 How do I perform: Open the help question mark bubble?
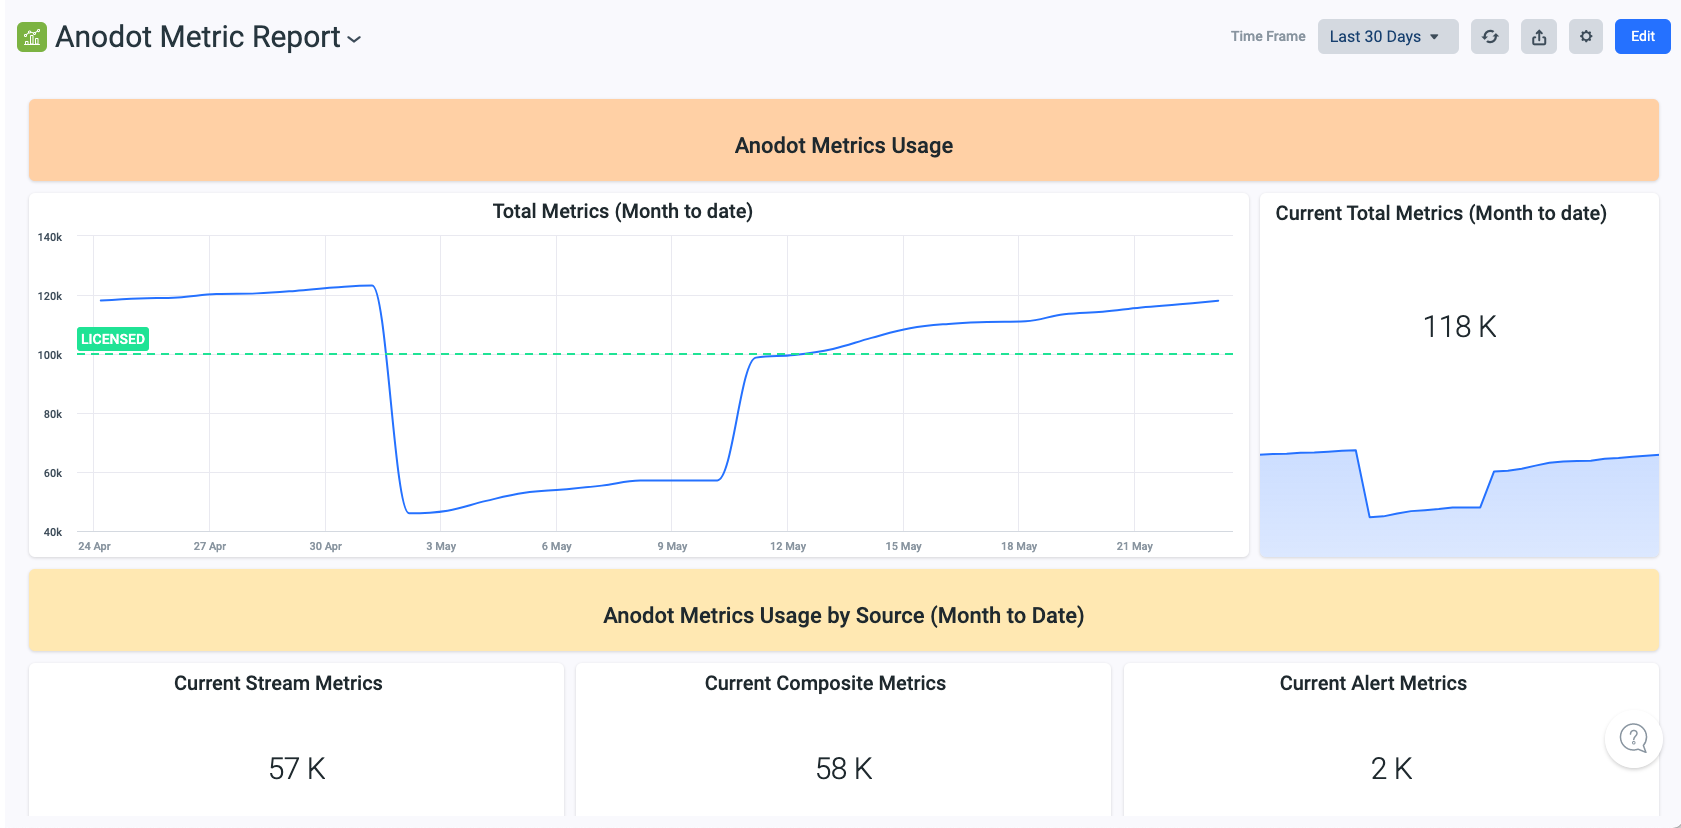[x=1633, y=738]
